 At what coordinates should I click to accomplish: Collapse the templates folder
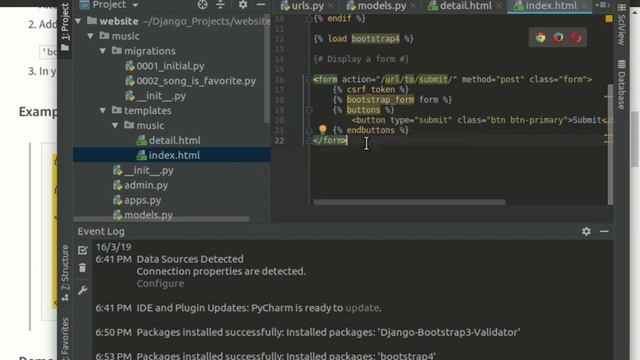(x=103, y=111)
